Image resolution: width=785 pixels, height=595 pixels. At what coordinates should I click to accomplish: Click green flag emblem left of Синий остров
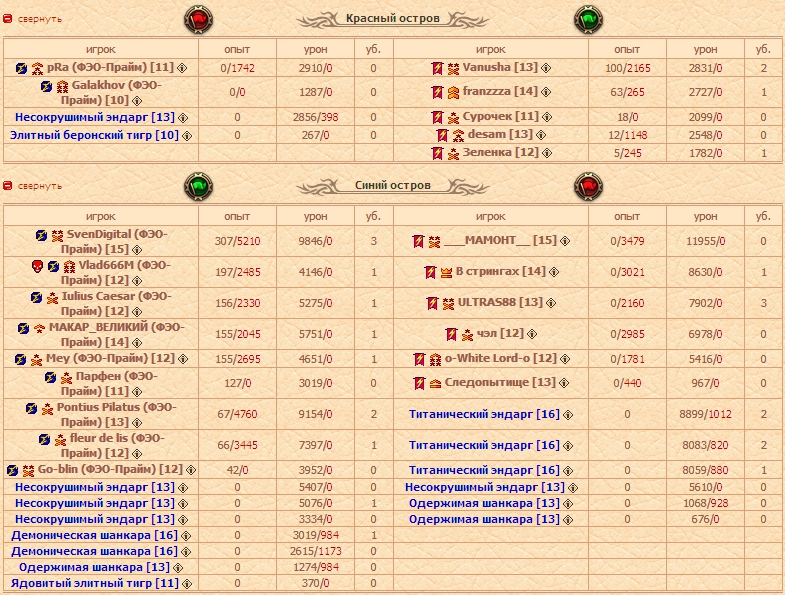pos(198,186)
